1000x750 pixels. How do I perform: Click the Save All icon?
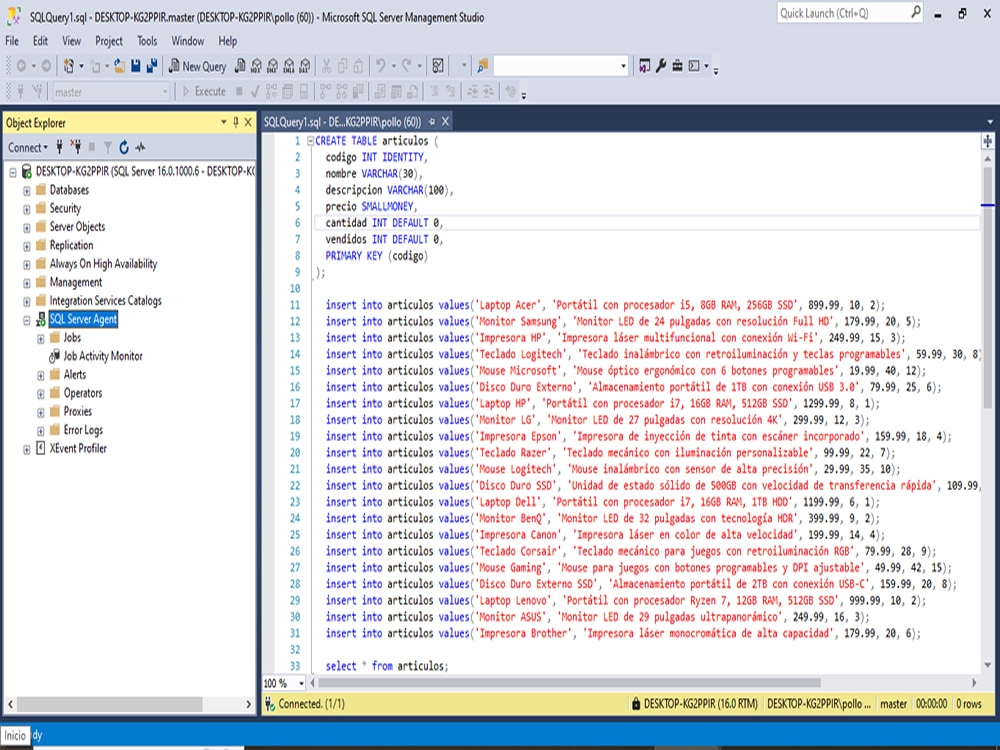coord(152,66)
